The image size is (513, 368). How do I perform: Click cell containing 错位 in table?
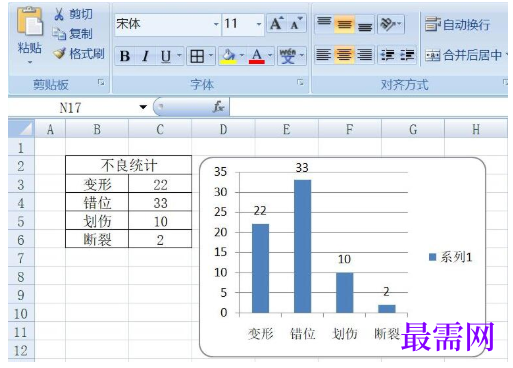coord(97,202)
